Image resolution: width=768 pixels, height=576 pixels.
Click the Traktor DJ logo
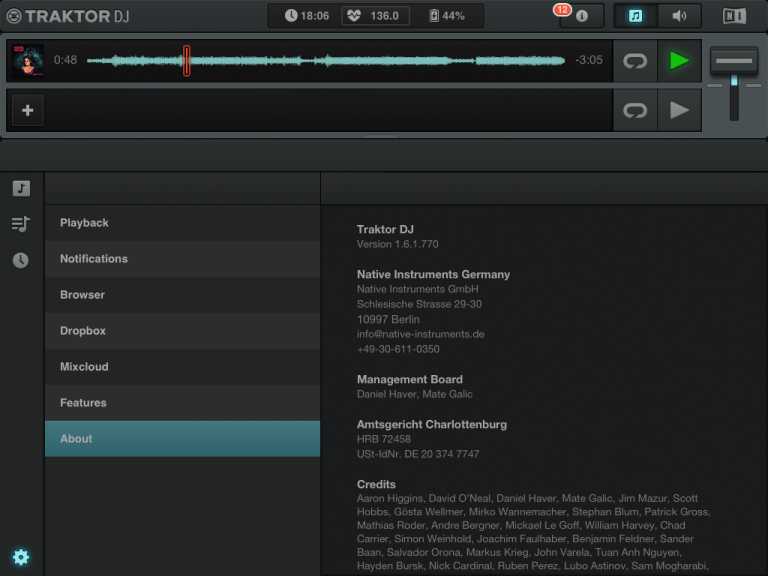pos(68,16)
